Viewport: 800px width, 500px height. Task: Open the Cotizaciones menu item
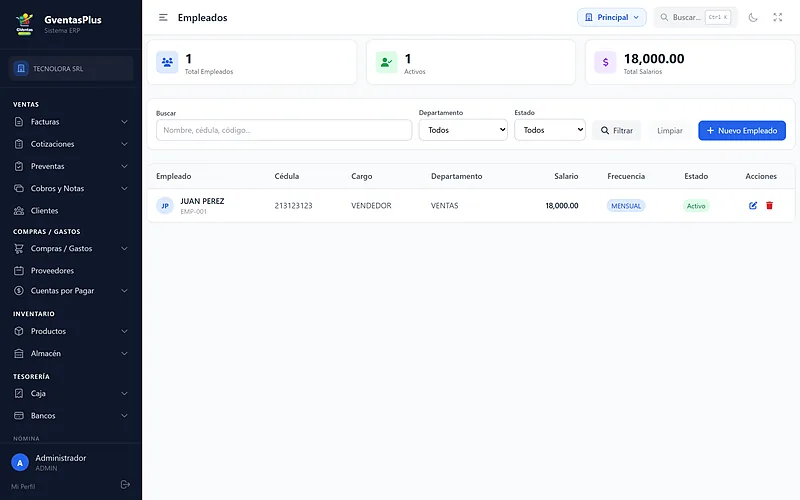71,144
